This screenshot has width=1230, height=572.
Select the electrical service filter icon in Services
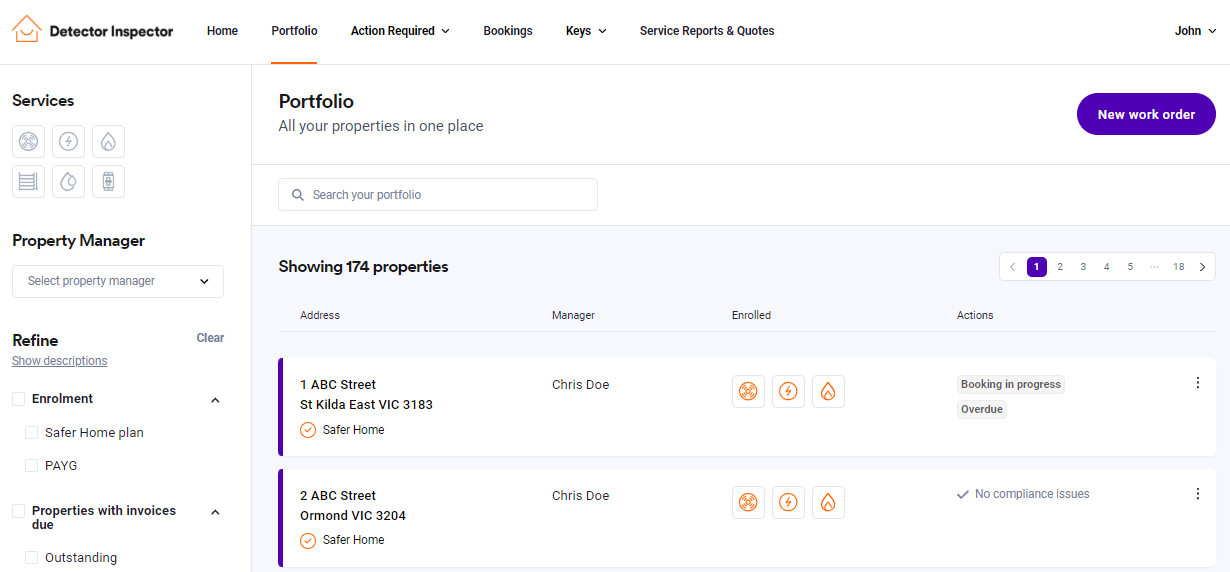tap(68, 141)
